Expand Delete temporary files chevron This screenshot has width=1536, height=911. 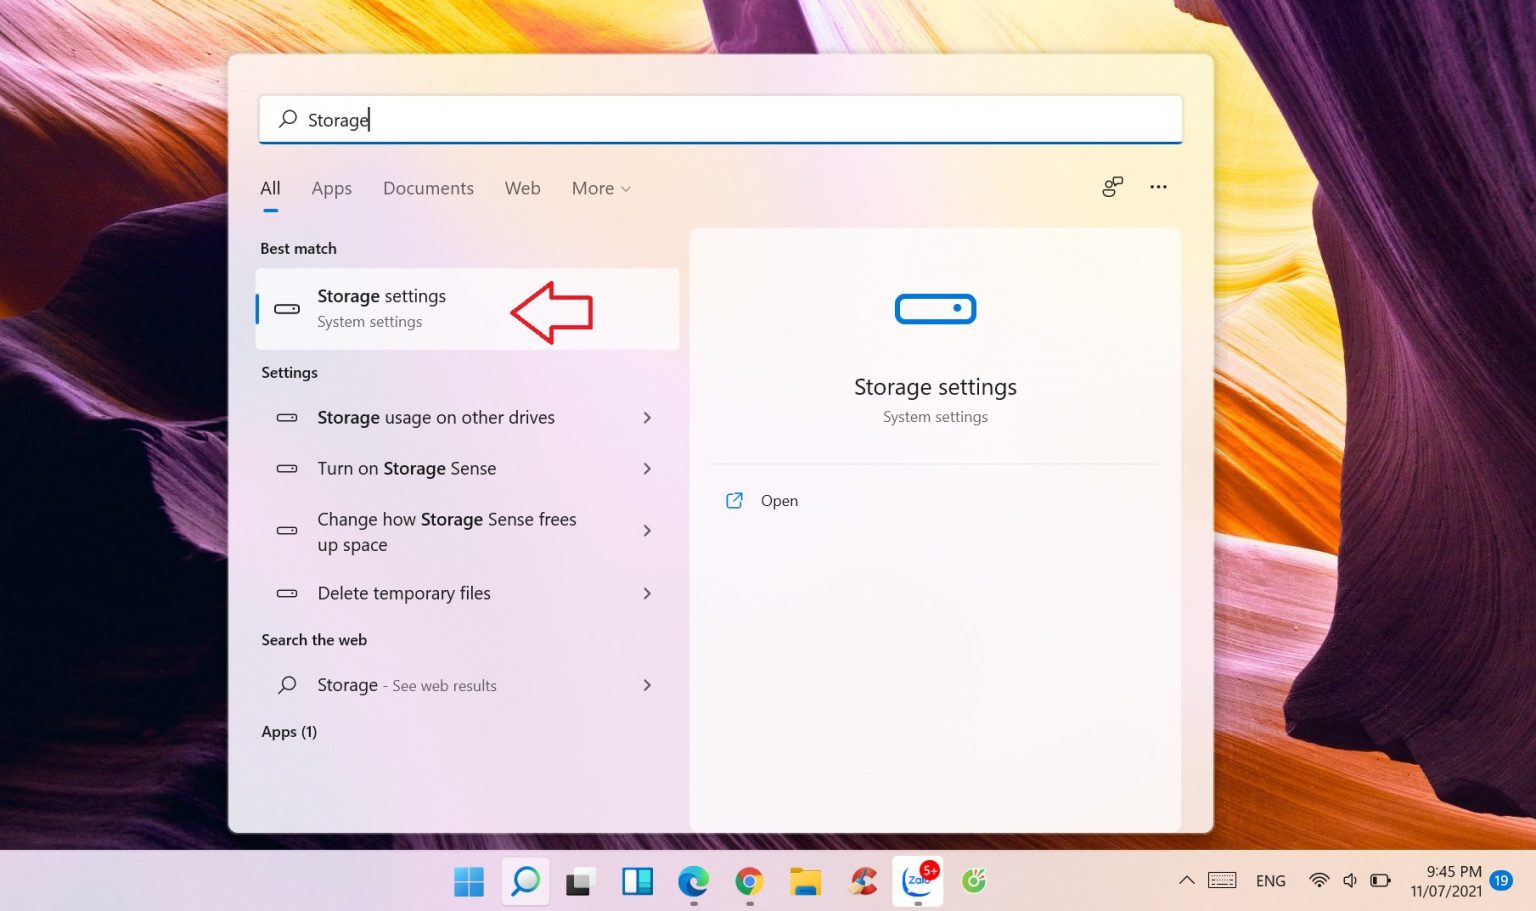(647, 594)
